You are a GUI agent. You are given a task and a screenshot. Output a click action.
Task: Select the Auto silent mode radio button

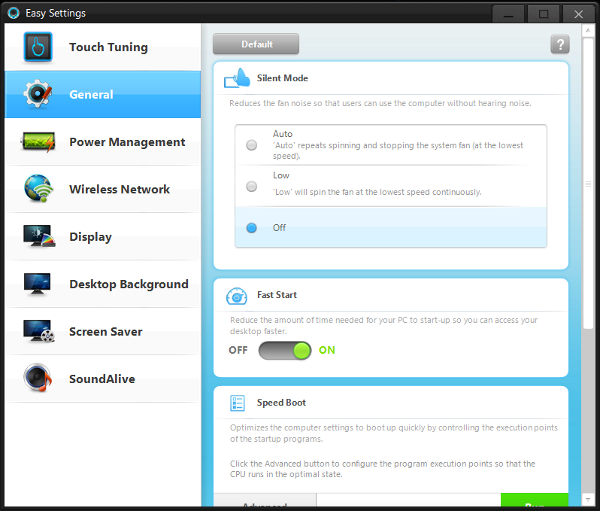251,145
